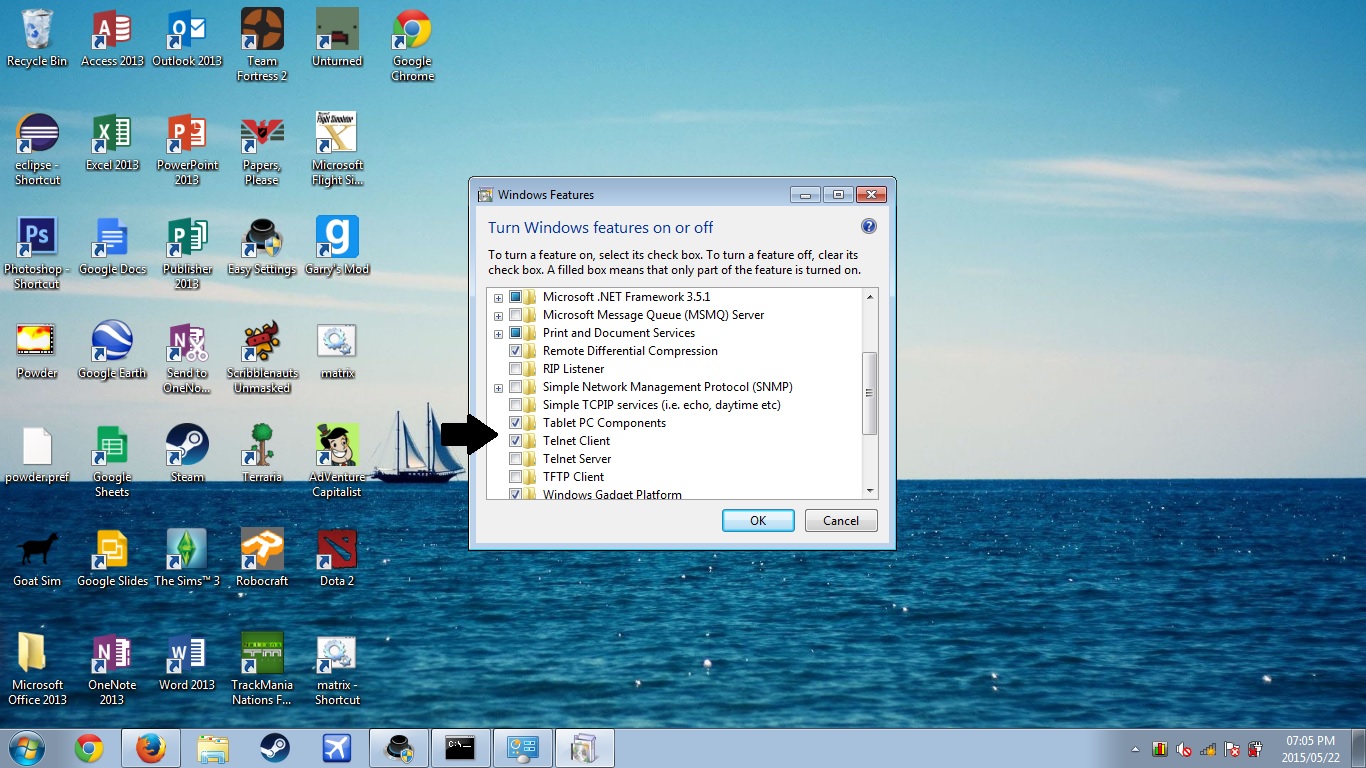Select the eclipse - Shortcut desktop icon

click(x=37, y=149)
